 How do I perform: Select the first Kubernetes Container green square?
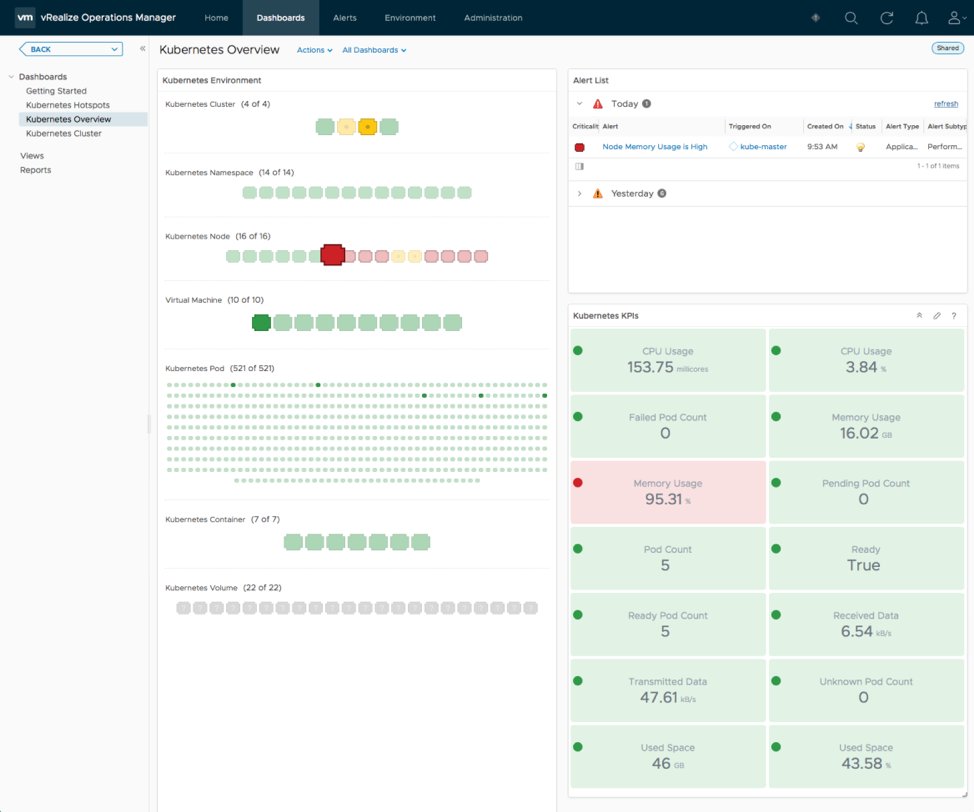293,542
